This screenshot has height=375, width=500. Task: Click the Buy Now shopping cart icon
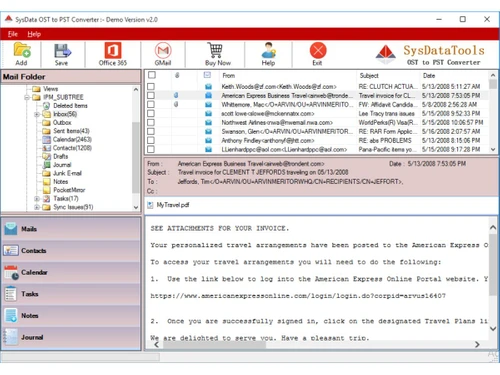click(x=215, y=50)
